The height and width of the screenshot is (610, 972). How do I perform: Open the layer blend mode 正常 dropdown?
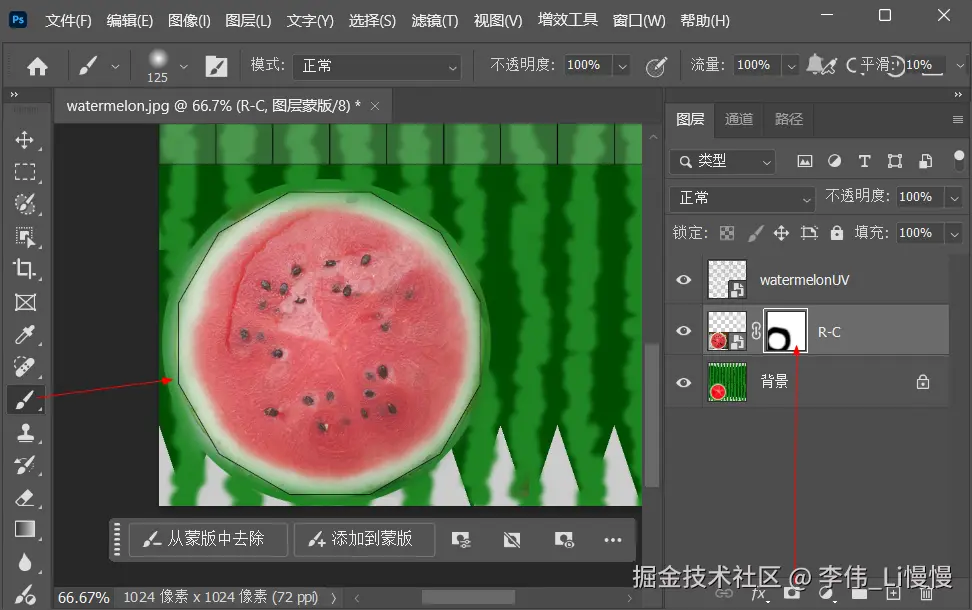coord(742,198)
